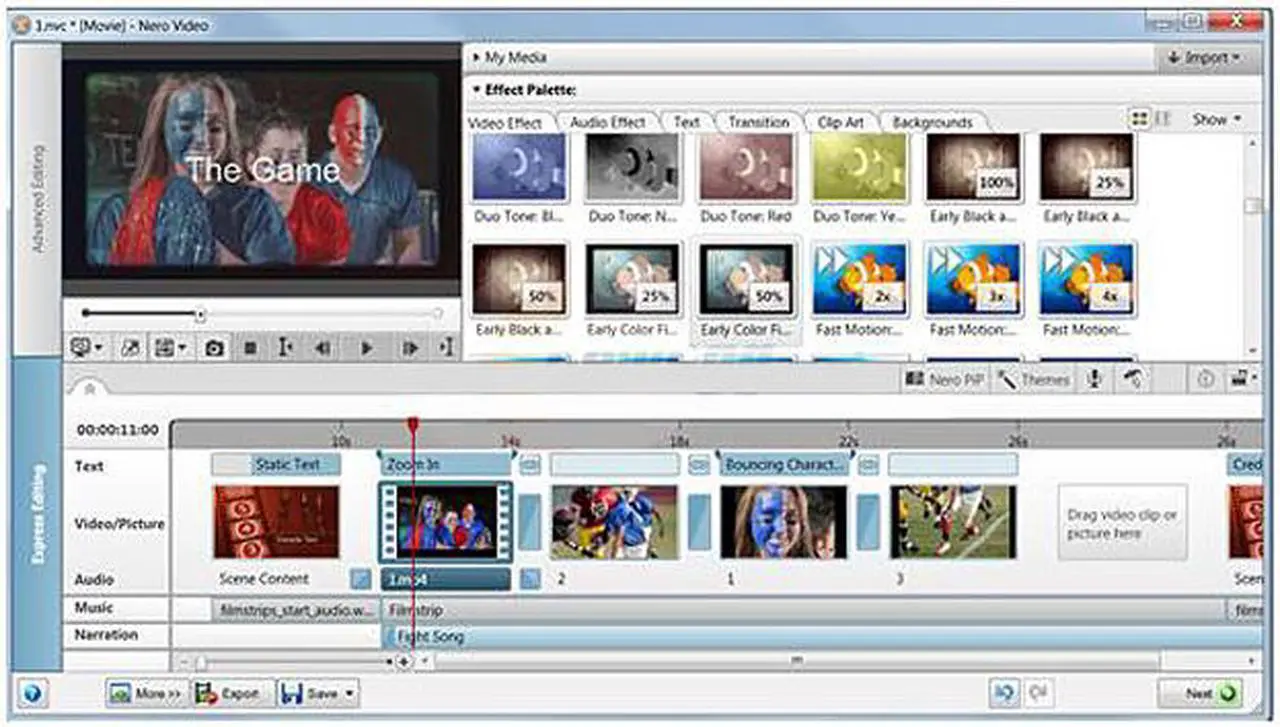Switch to the Backgrounds tab
Viewport: 1280px width, 727px height.
[x=932, y=122]
